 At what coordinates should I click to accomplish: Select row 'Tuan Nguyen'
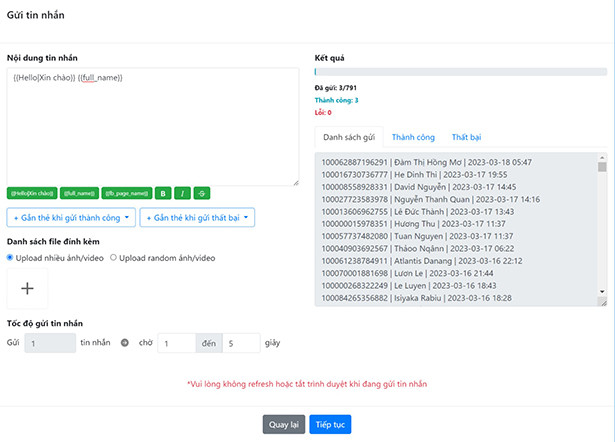pos(417,236)
